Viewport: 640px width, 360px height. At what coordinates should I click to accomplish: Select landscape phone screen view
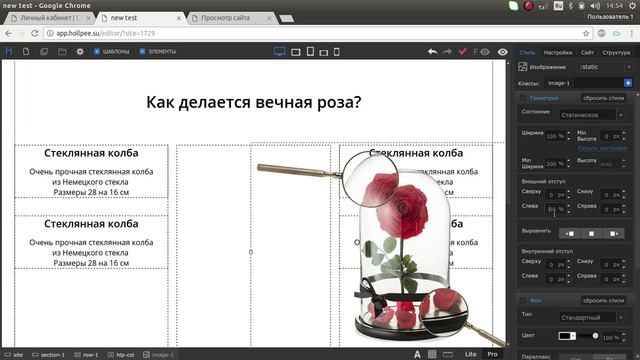[324, 52]
